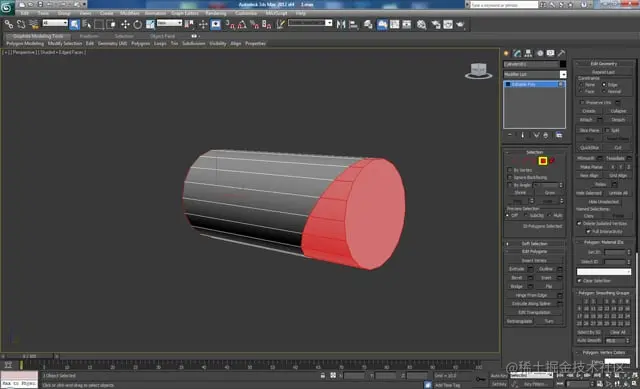Activate the Select and Move tool
This screenshot has height=389, width=640.
[125, 24]
